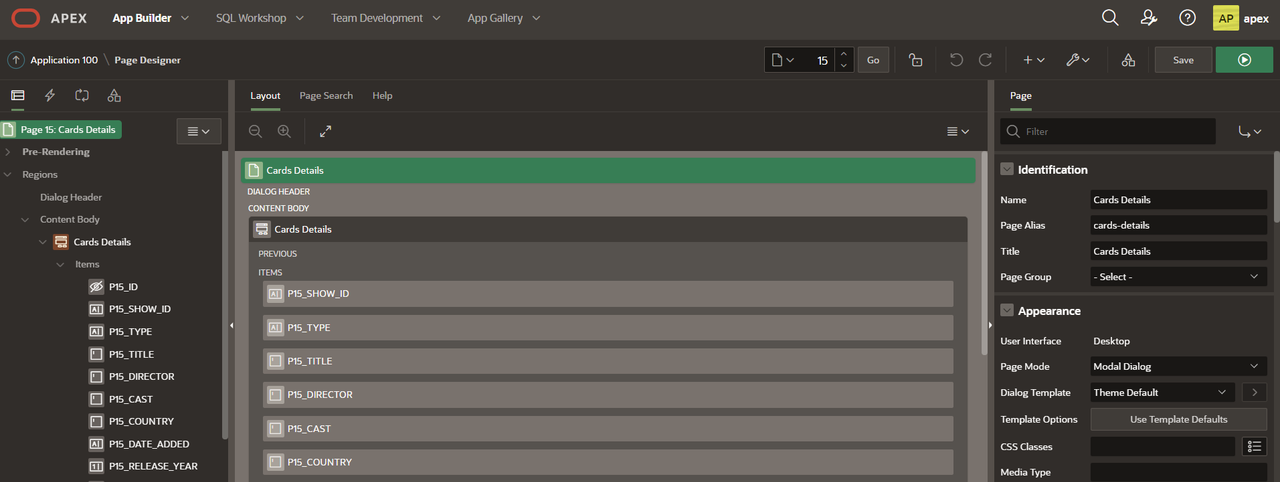Decrement the page number with down arrow
This screenshot has height=482, width=1280.
tap(844, 66)
